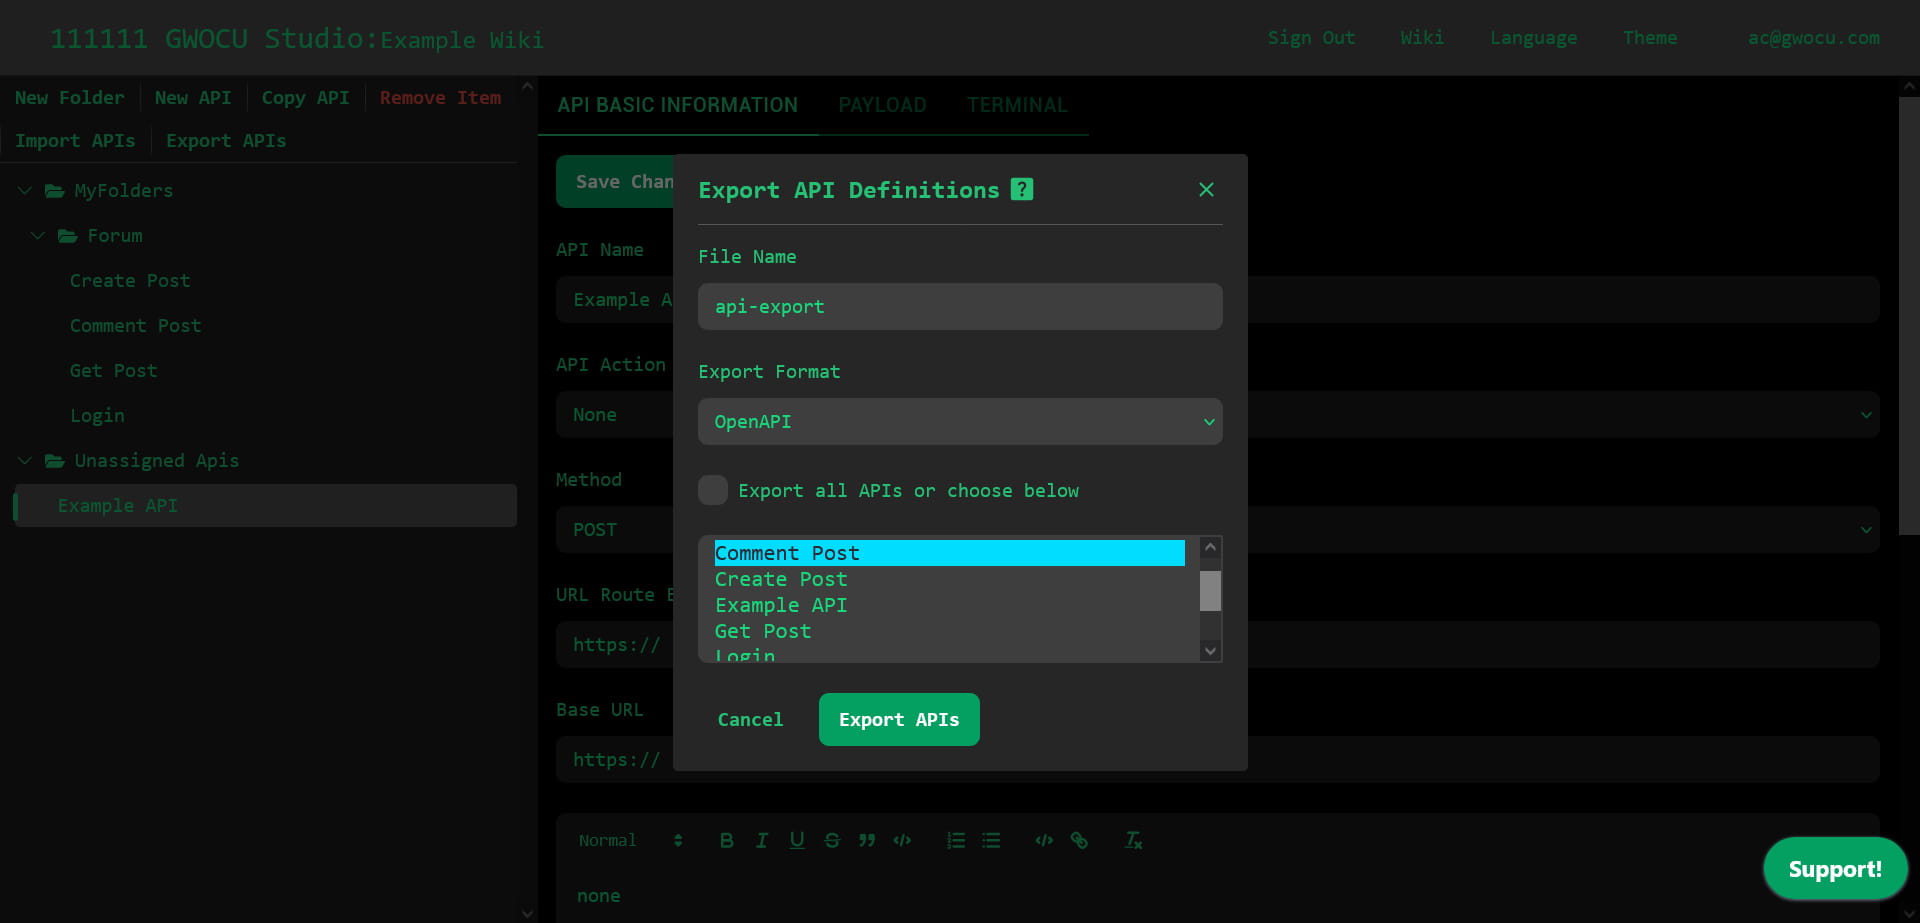This screenshot has height=923, width=1920.
Task: Open the Wiki menu item
Action: 1422,38
